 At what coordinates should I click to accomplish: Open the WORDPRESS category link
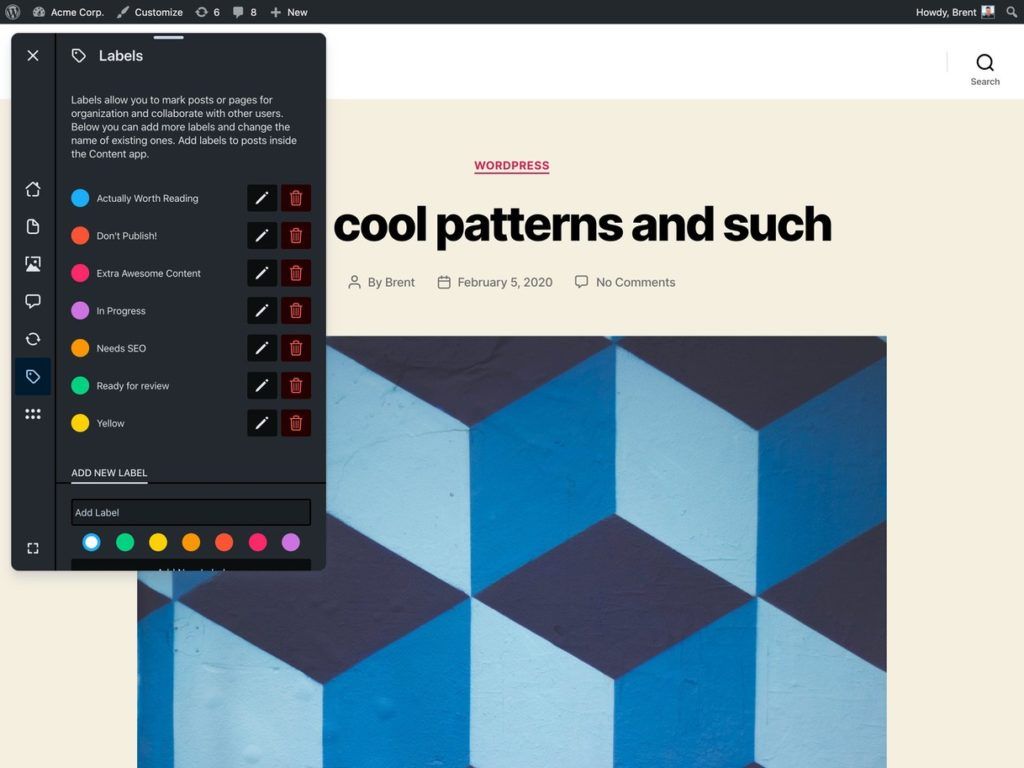point(511,166)
